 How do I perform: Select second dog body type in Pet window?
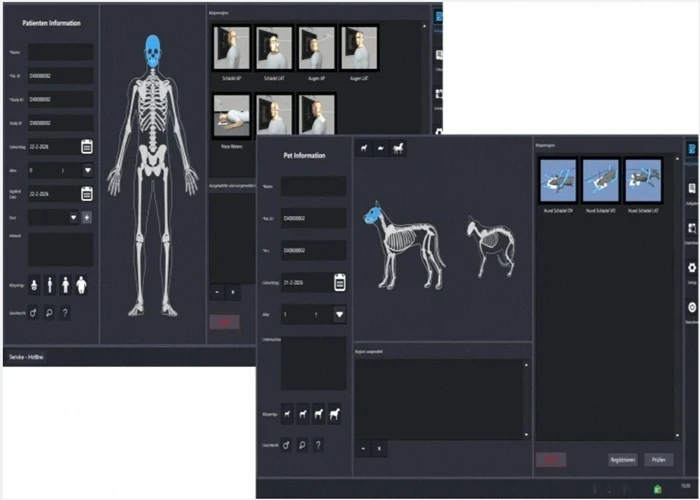pos(303,414)
